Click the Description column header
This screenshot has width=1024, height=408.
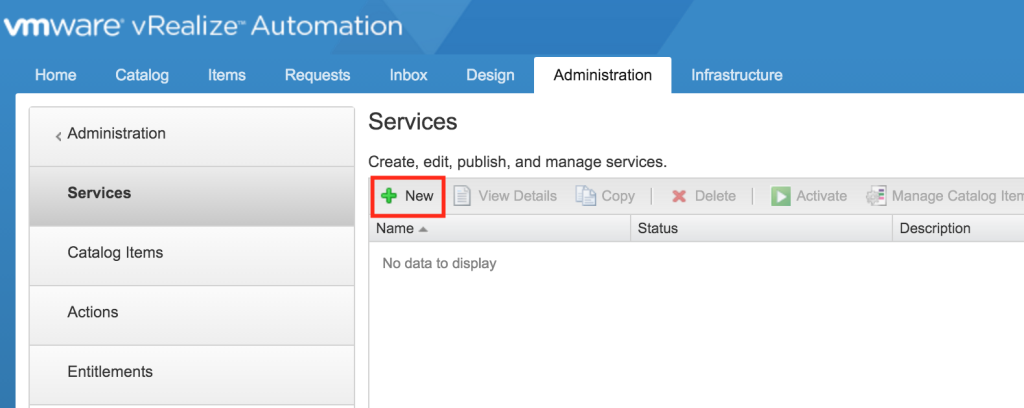(x=958, y=228)
